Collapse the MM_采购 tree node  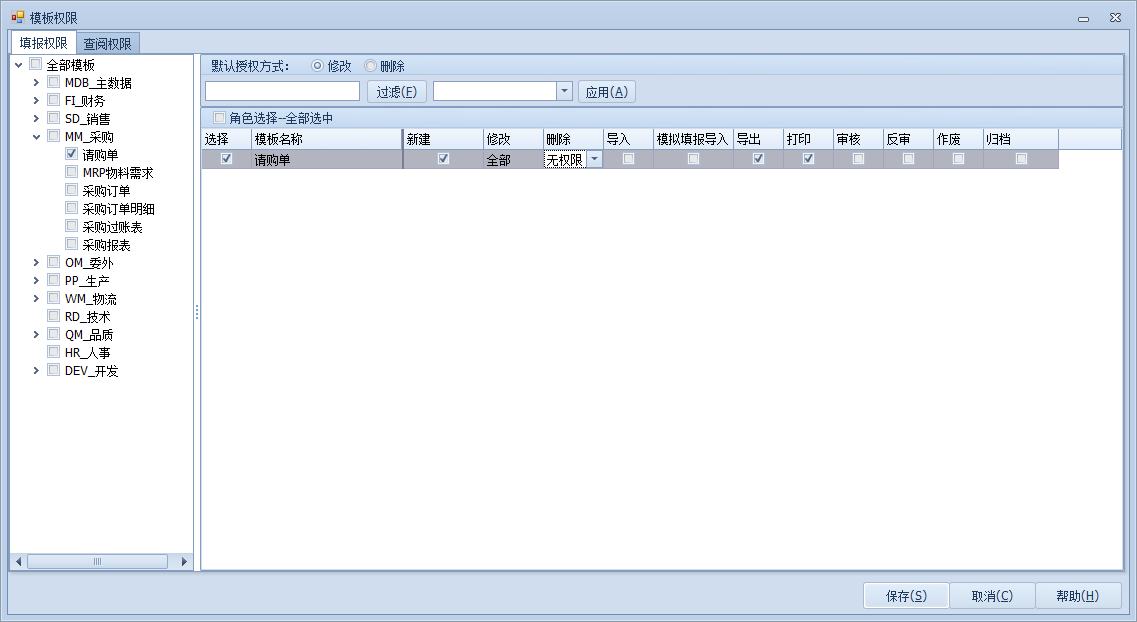[x=37, y=137]
